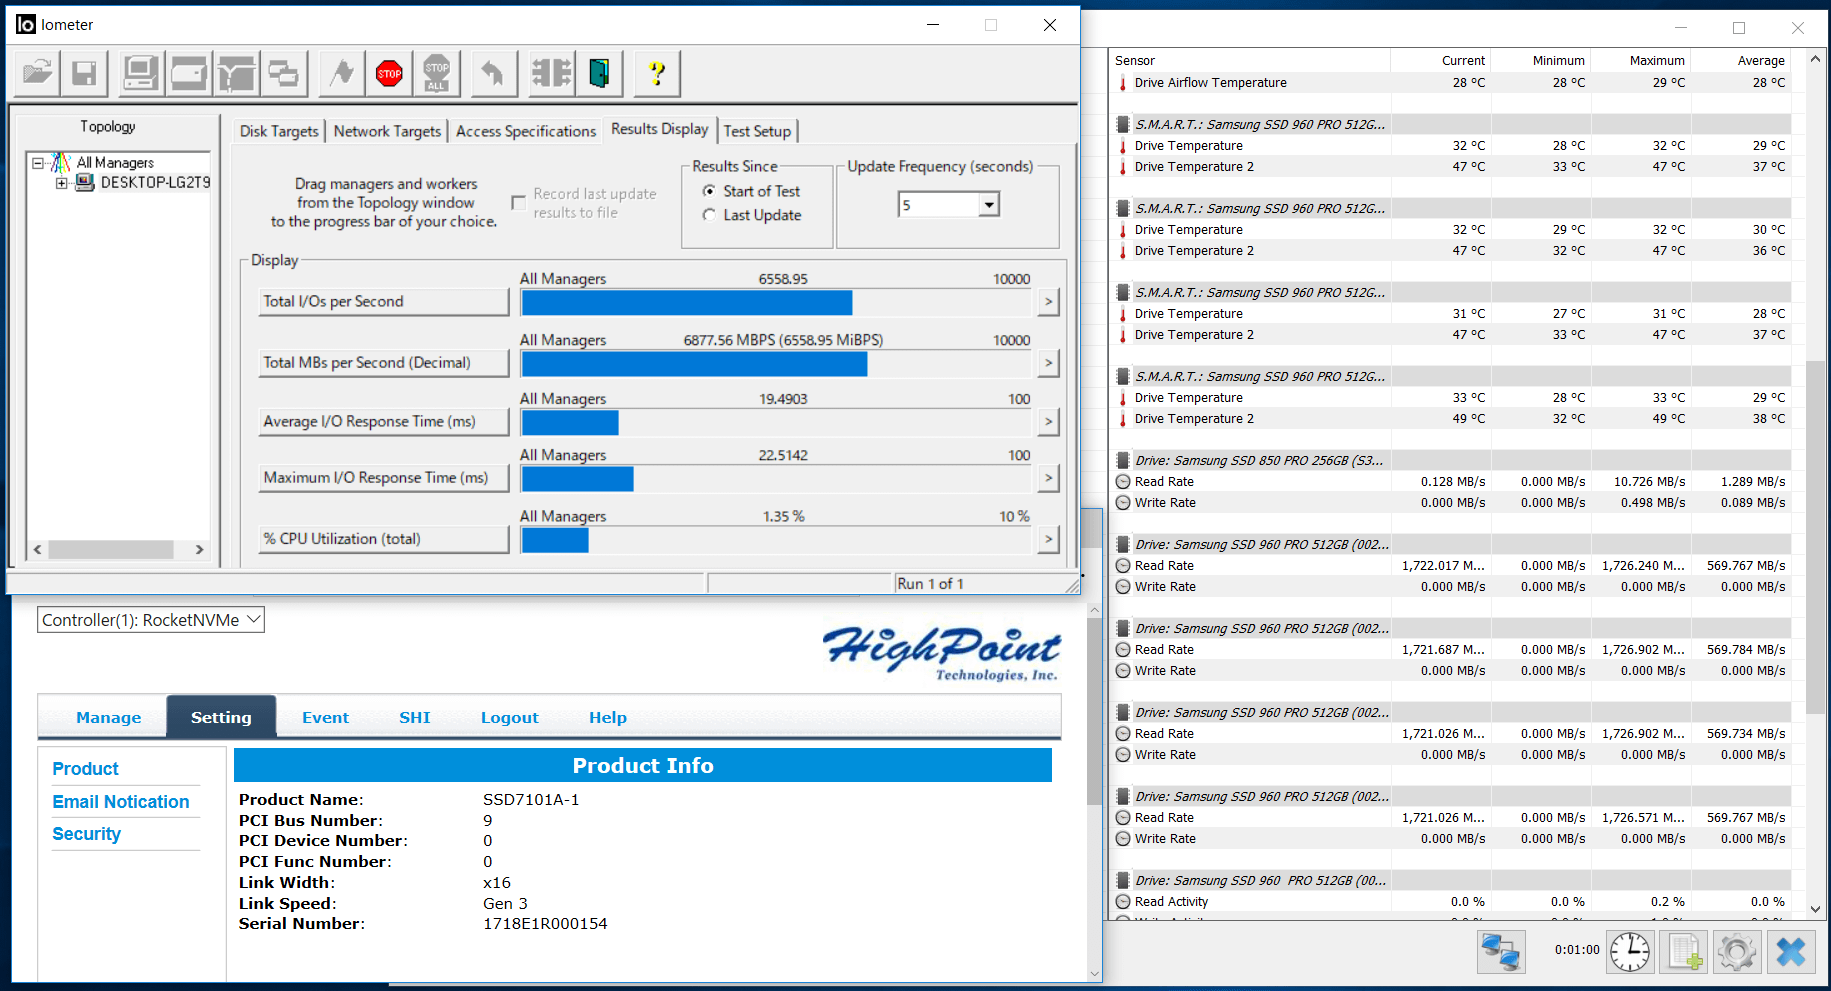Click 'Total MBs per Second (Decimal)' button

(384, 363)
